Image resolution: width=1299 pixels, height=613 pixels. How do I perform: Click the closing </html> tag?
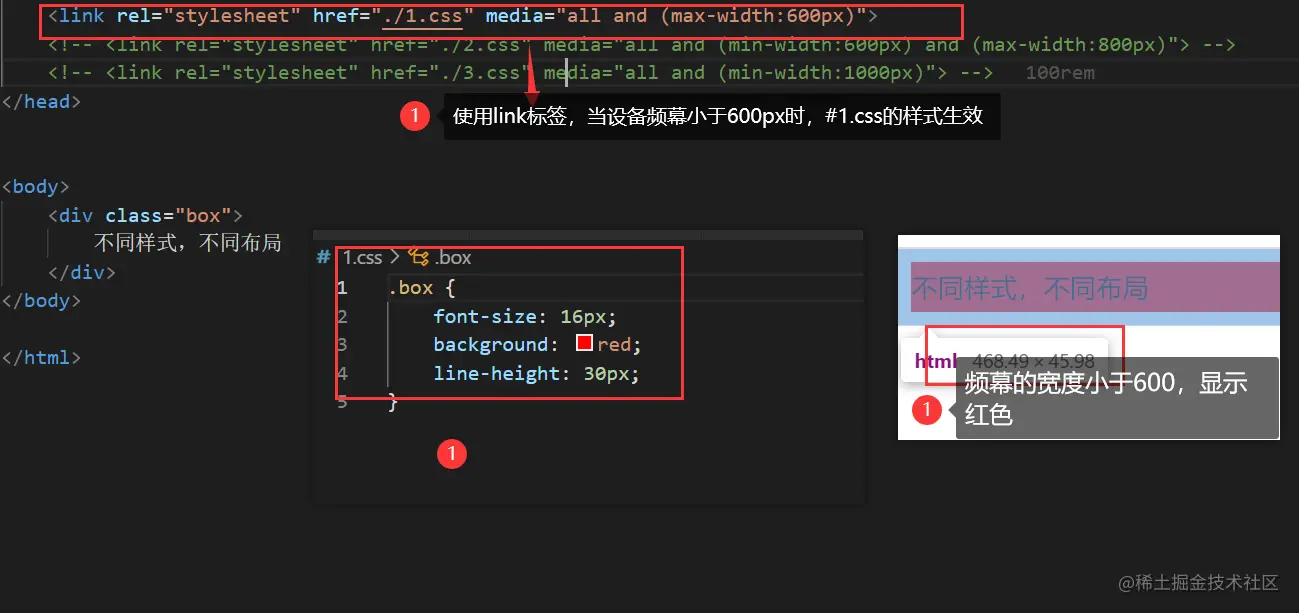(41, 358)
